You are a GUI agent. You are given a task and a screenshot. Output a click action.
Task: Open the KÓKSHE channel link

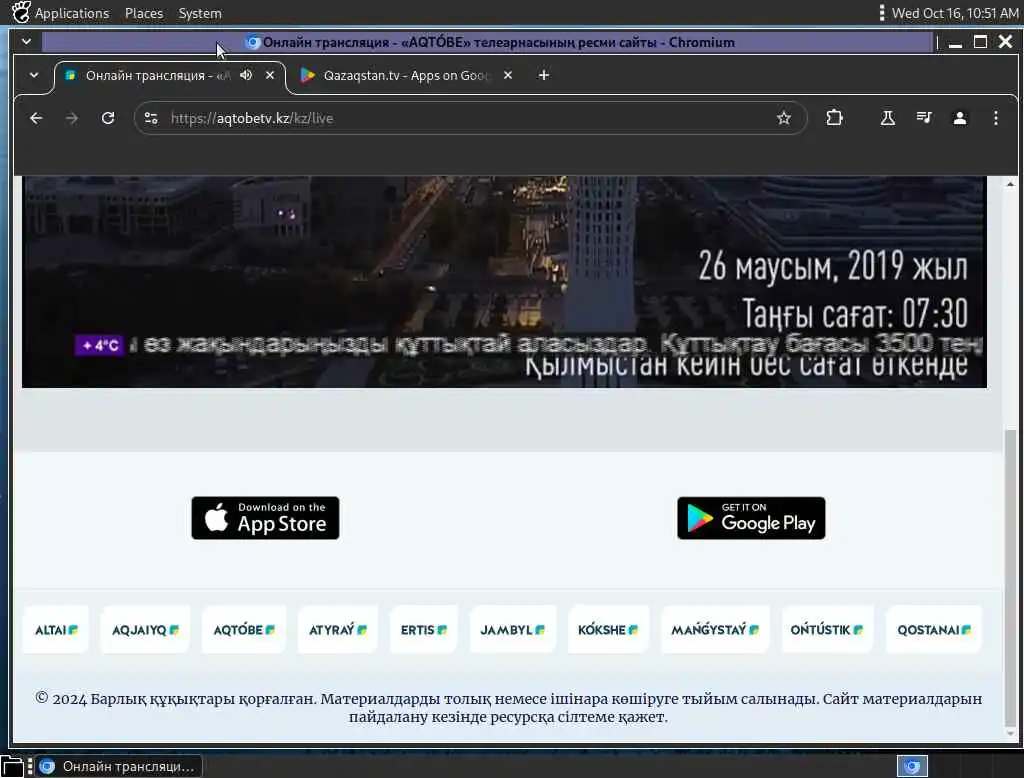(x=608, y=630)
